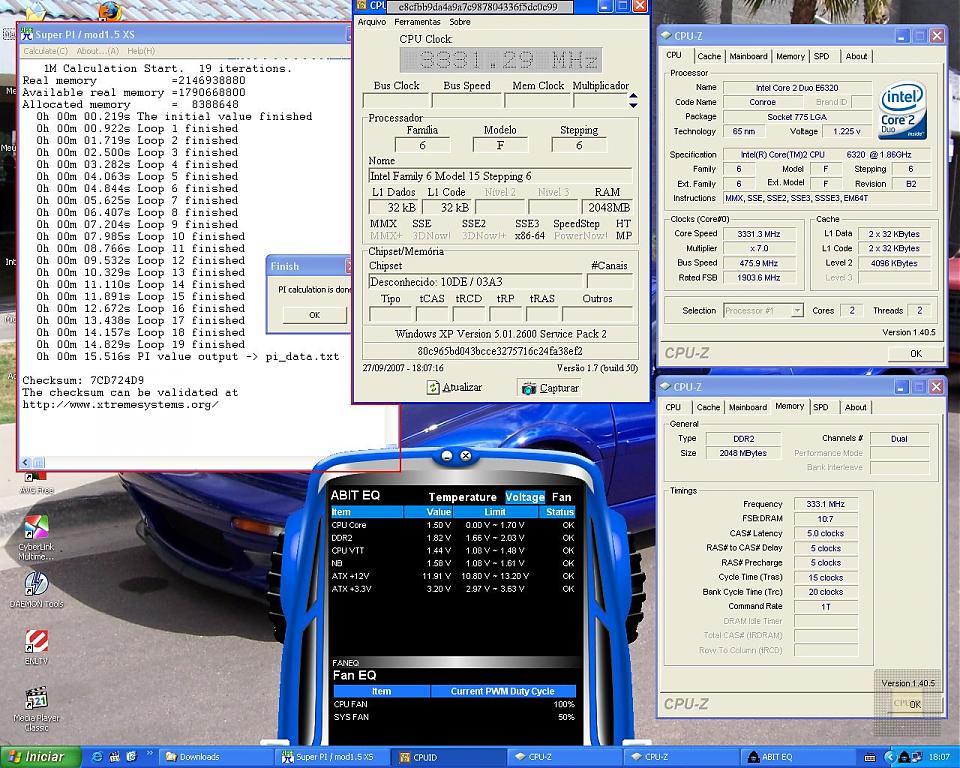Click the Chipset field in CPUID
The image size is (960, 768).
[475, 282]
